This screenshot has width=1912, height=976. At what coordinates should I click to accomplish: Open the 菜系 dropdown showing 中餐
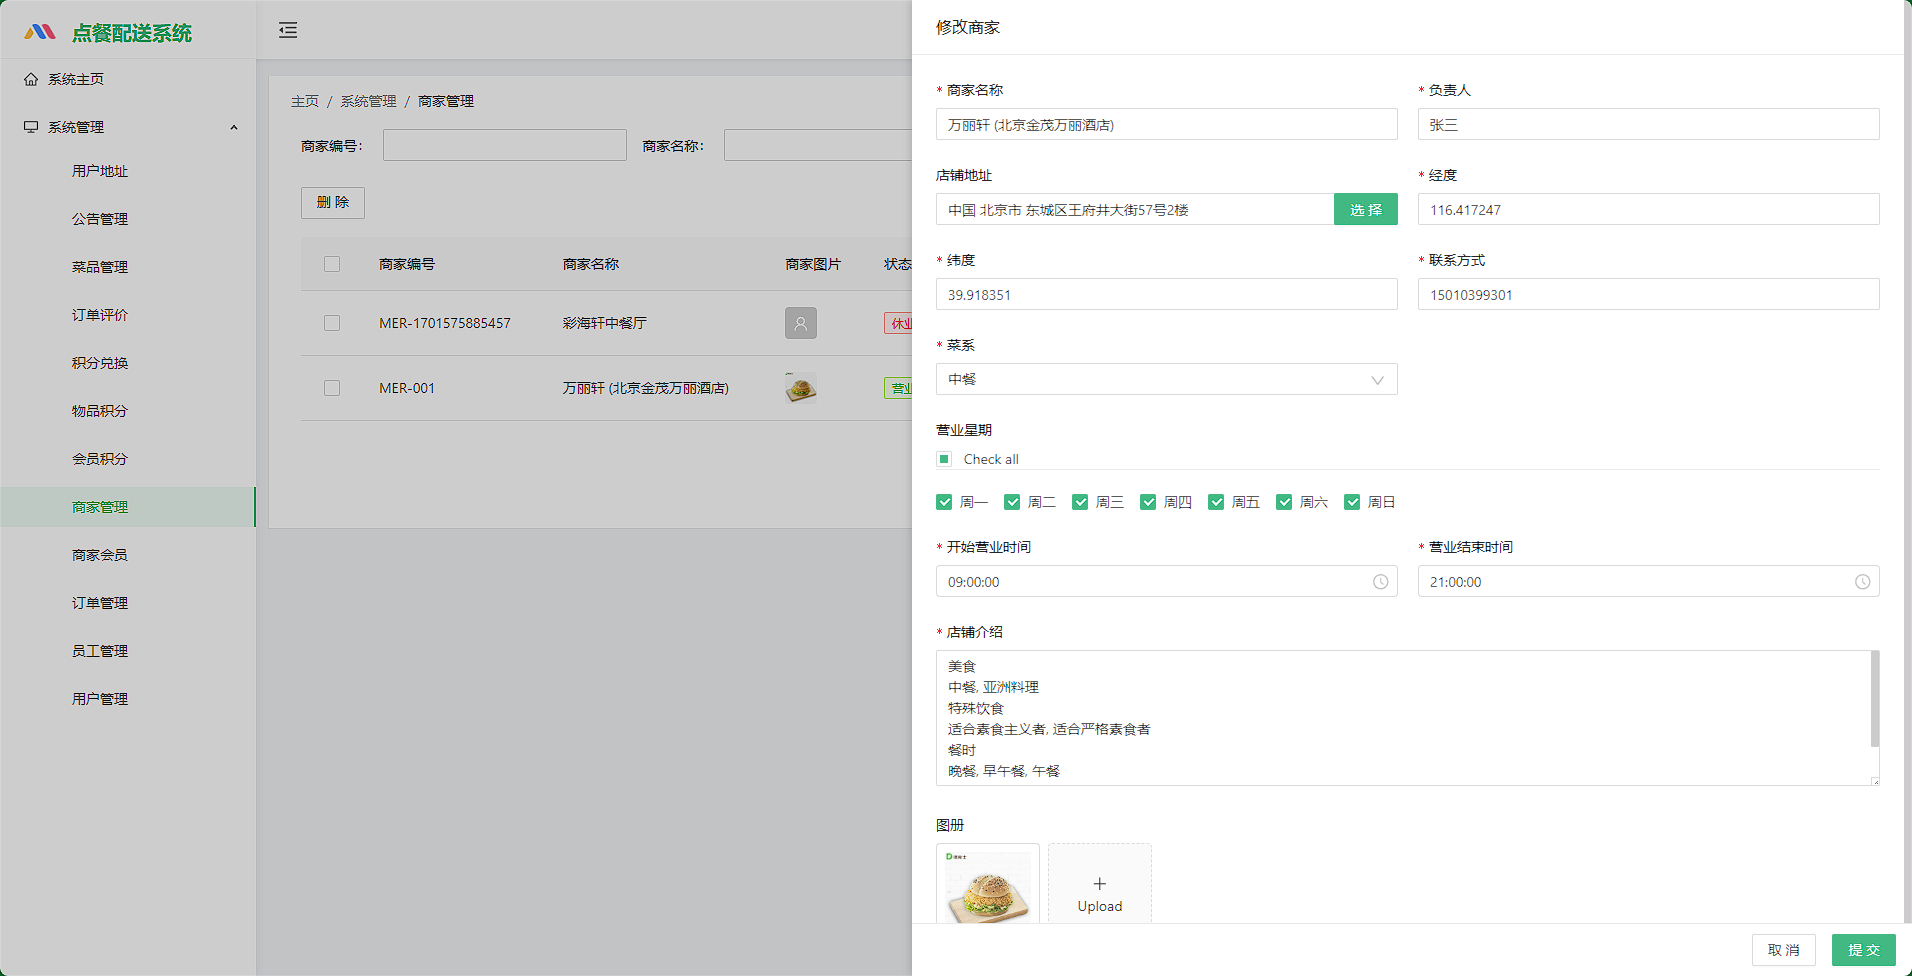1167,379
